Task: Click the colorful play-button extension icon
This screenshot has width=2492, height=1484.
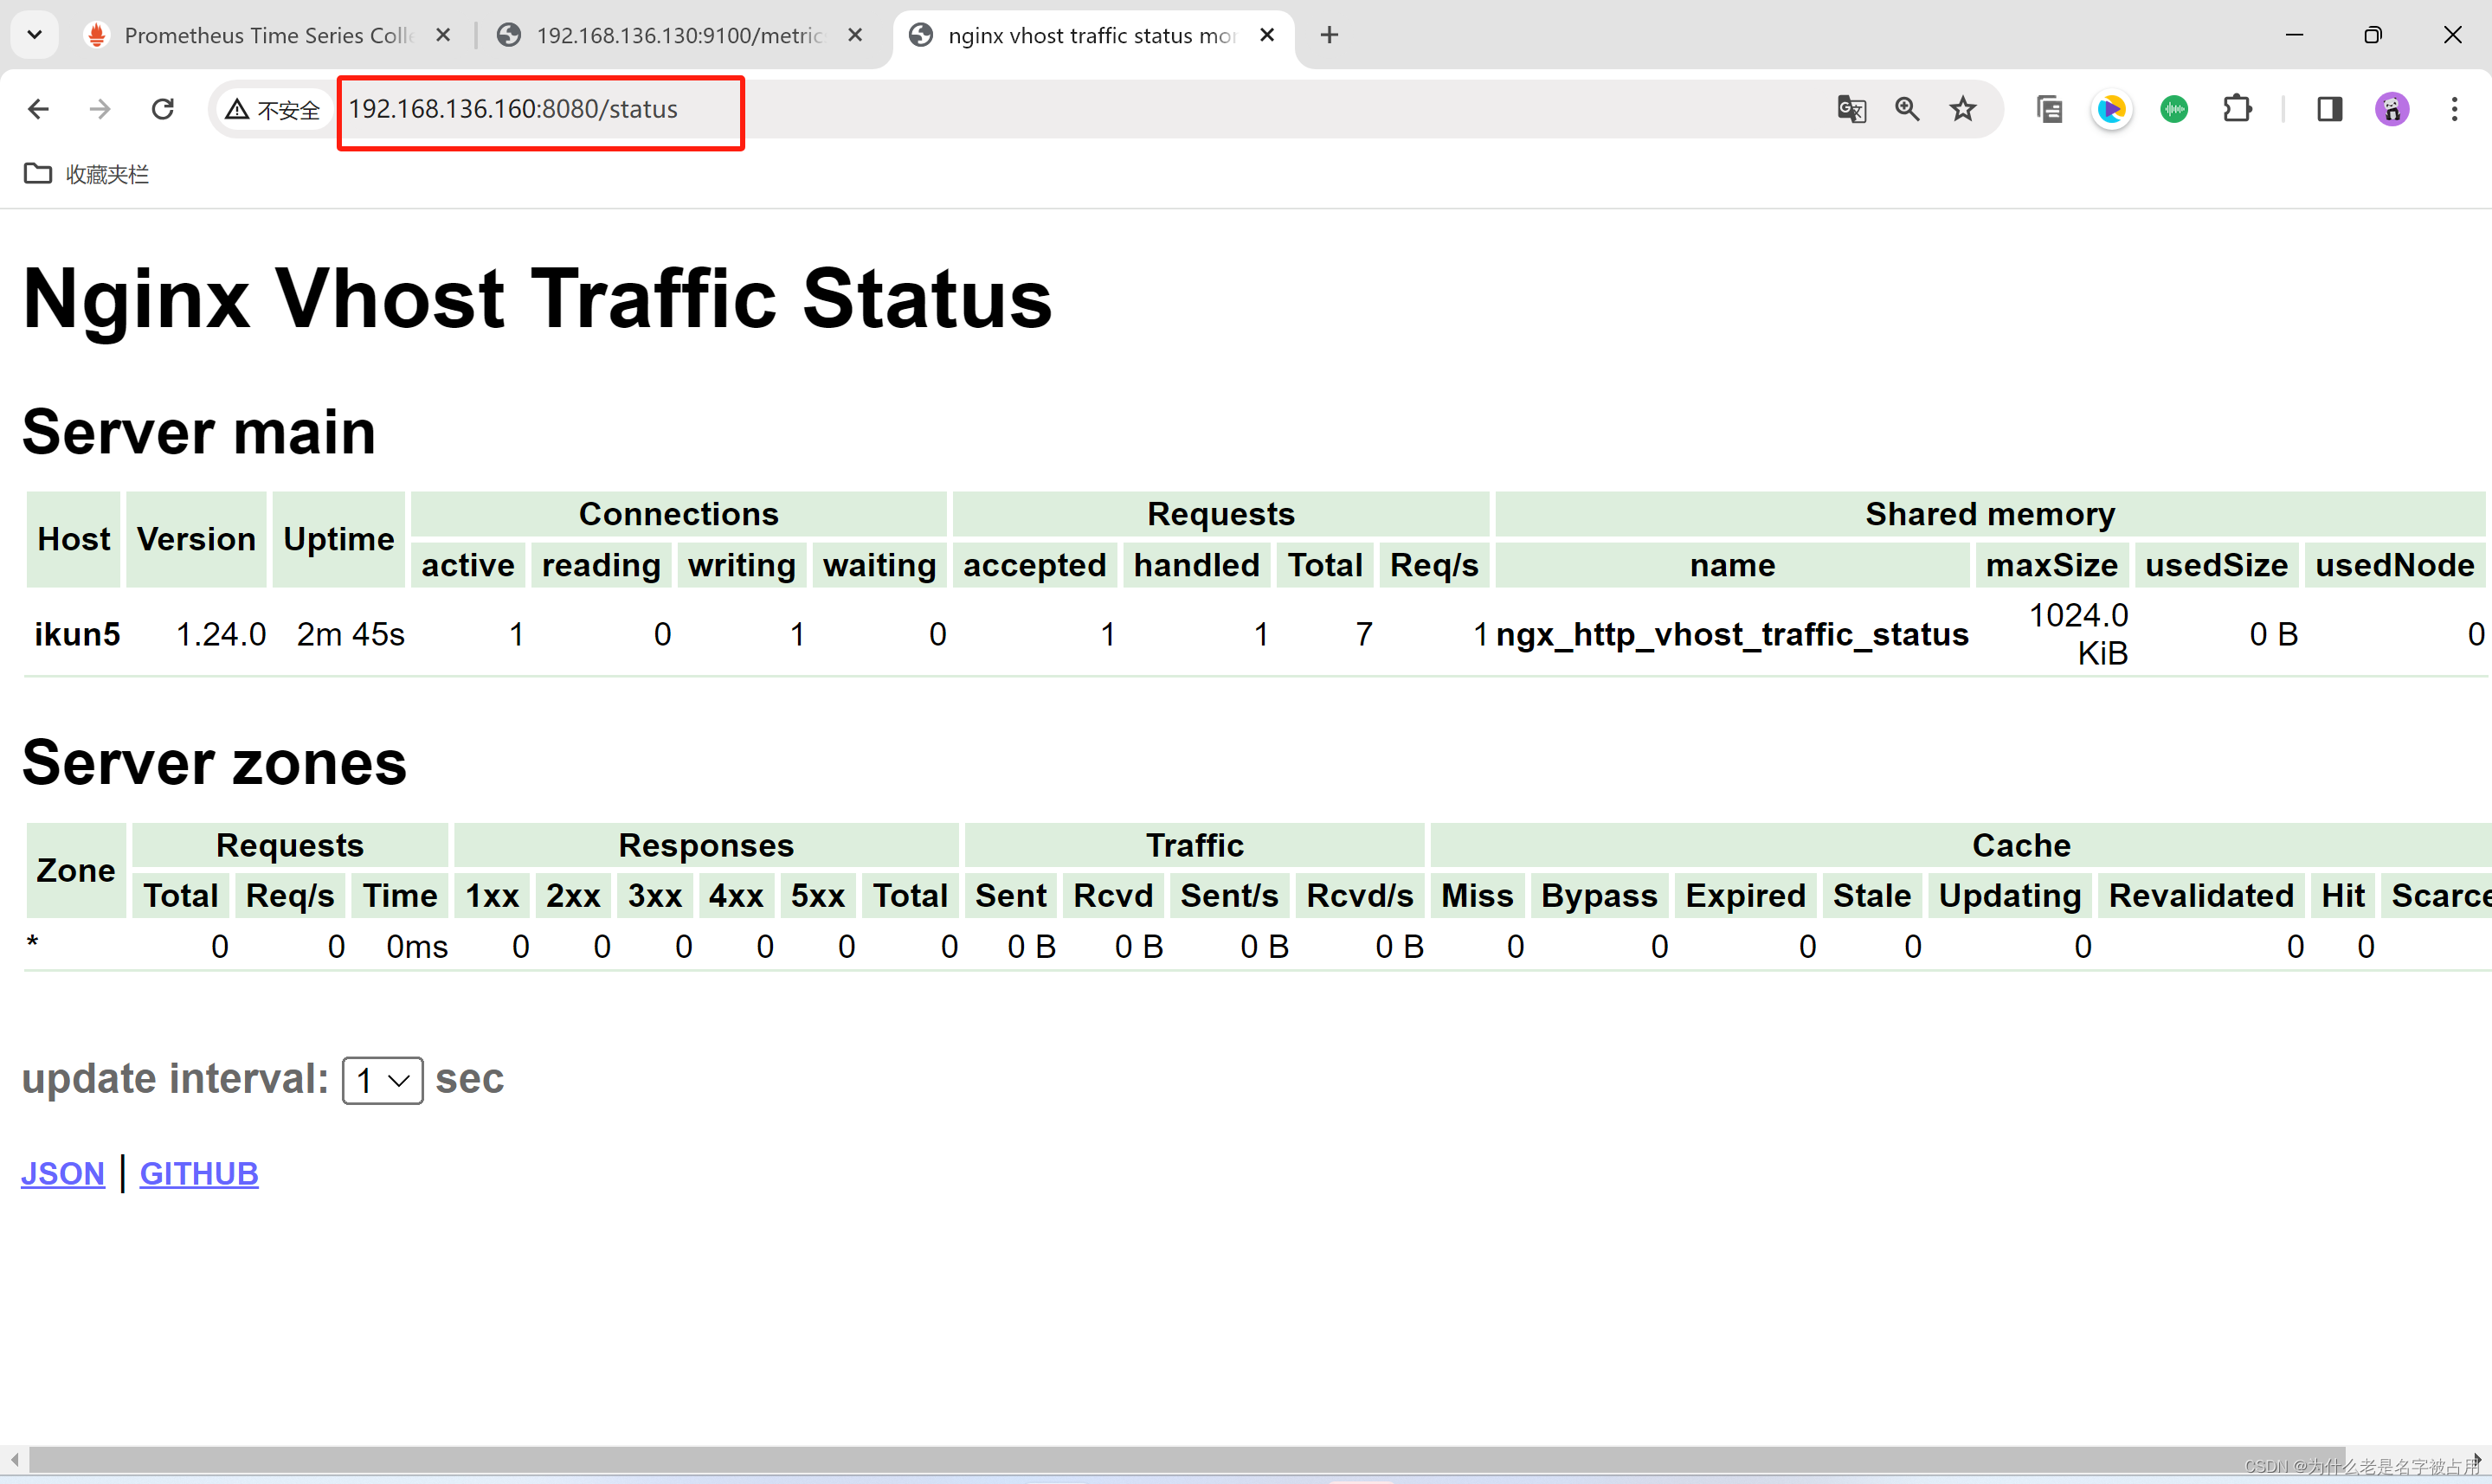Action: (x=2111, y=109)
